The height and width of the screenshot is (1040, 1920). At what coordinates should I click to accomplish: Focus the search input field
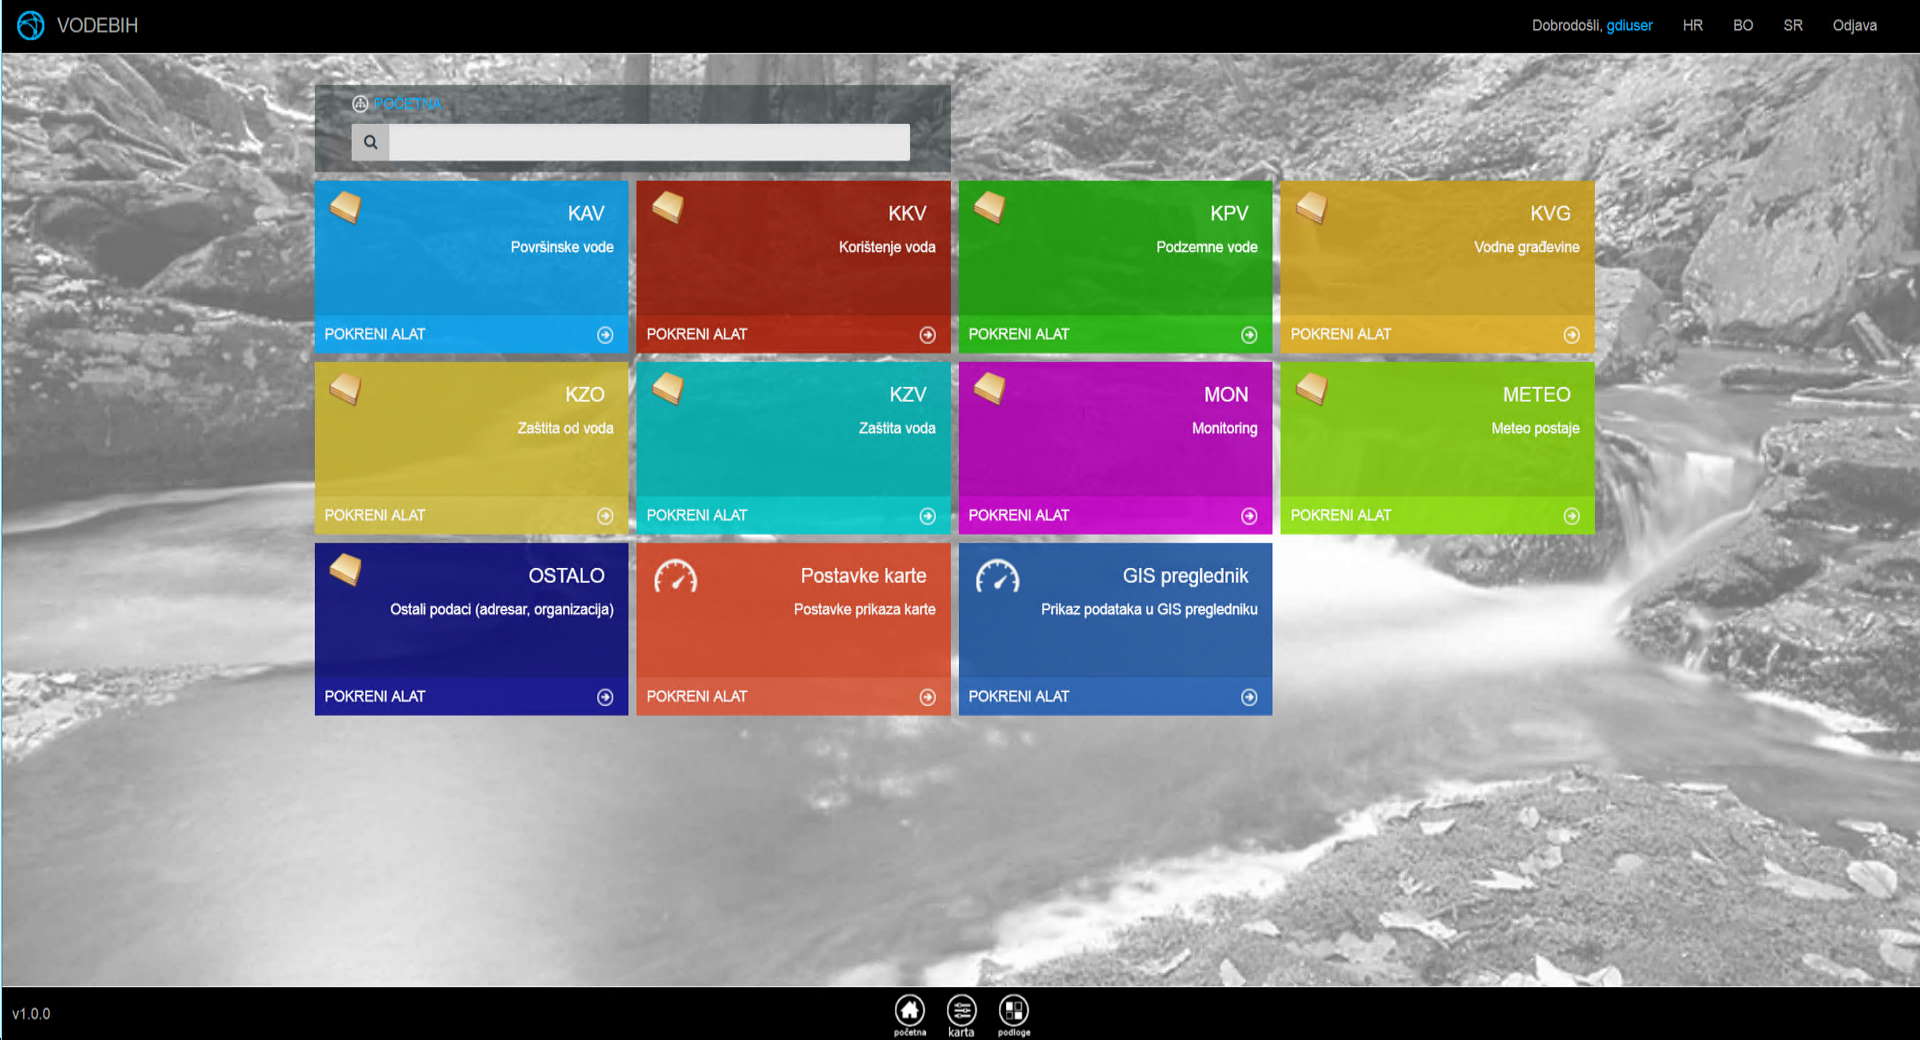point(648,142)
